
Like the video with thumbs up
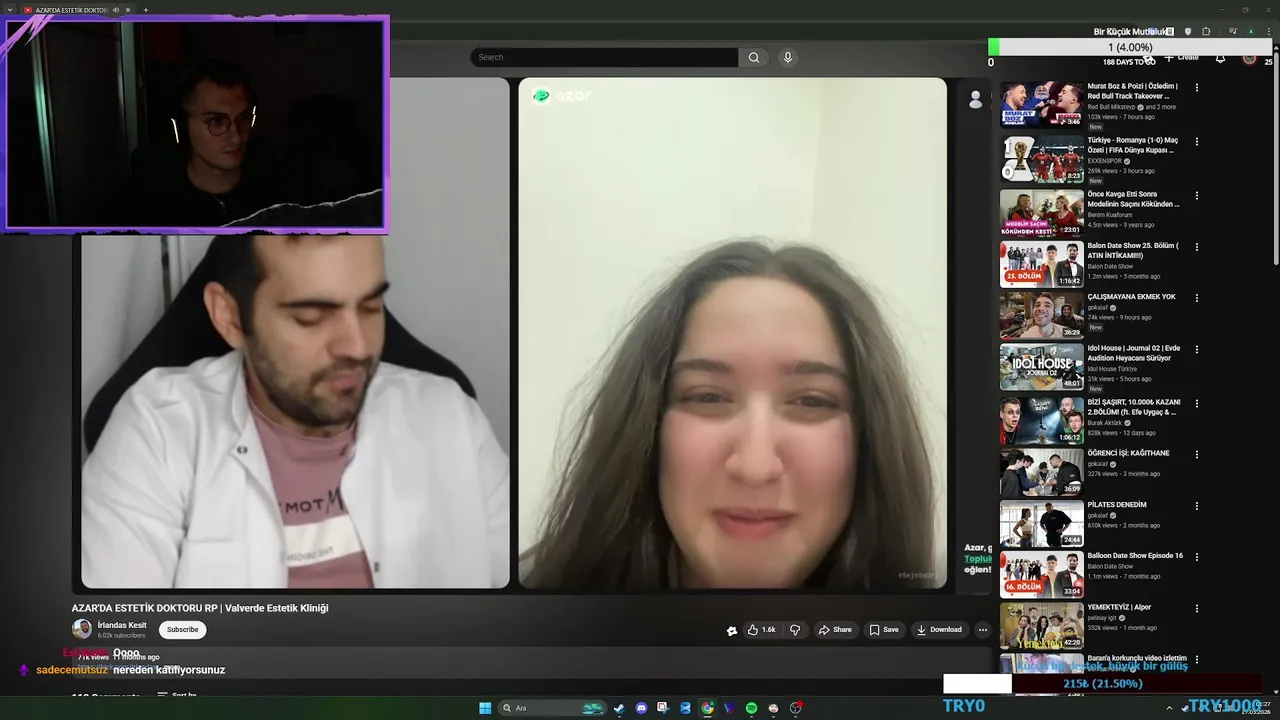click(762, 630)
